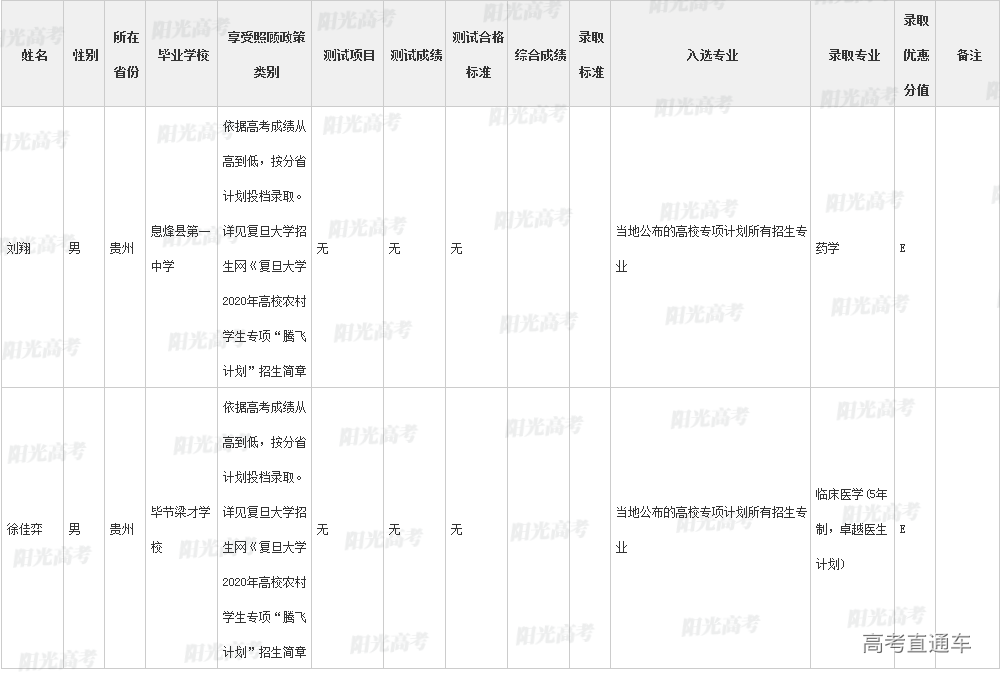Select the 毕节梁才学校 school cell
This screenshot has width=1000, height=683.
[x=181, y=529]
